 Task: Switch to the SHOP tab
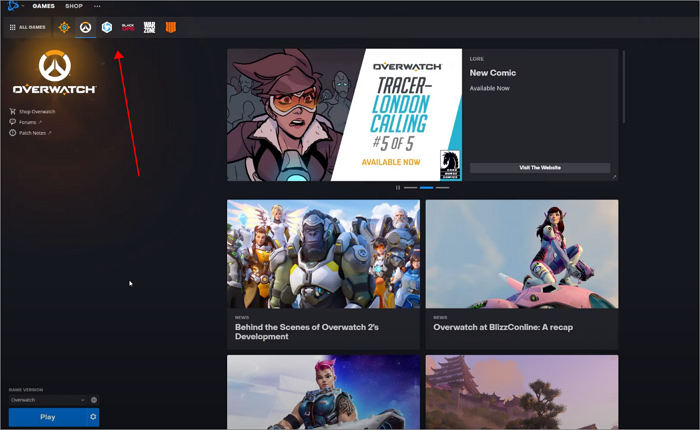click(x=74, y=6)
